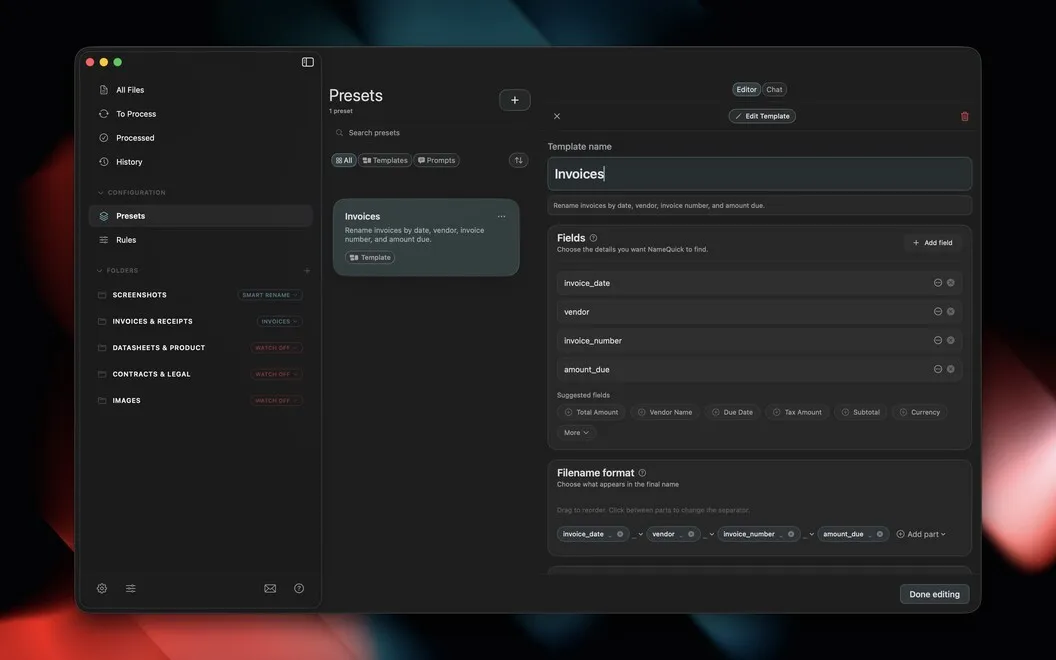Viewport: 1056px width, 660px height.
Task: Add the Due Date suggested field
Action: 733,412
